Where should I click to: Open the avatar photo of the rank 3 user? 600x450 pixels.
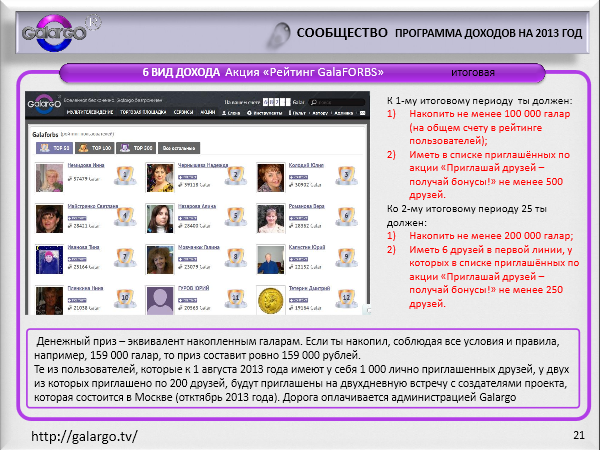coord(271,178)
